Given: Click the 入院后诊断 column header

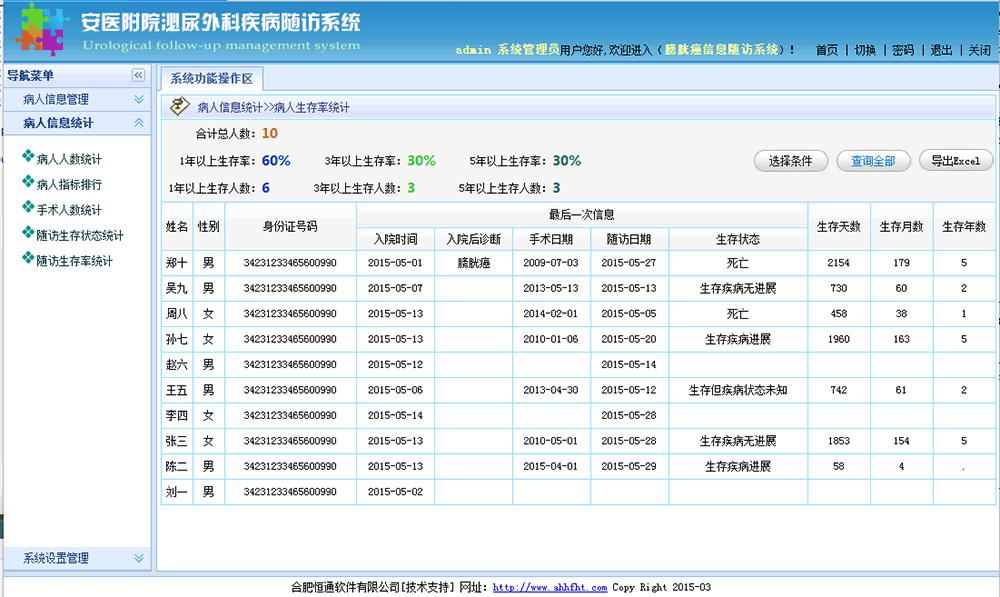Looking at the screenshot, I should [x=474, y=239].
